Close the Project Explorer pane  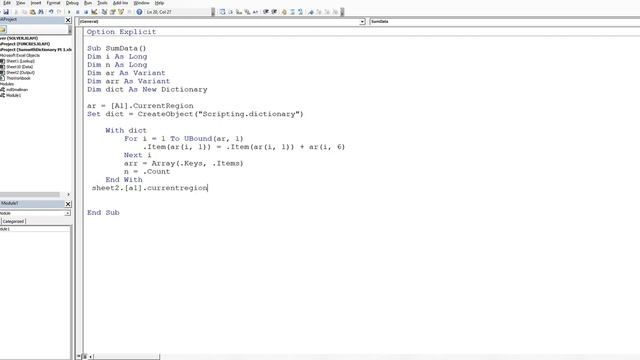[x=68, y=20]
